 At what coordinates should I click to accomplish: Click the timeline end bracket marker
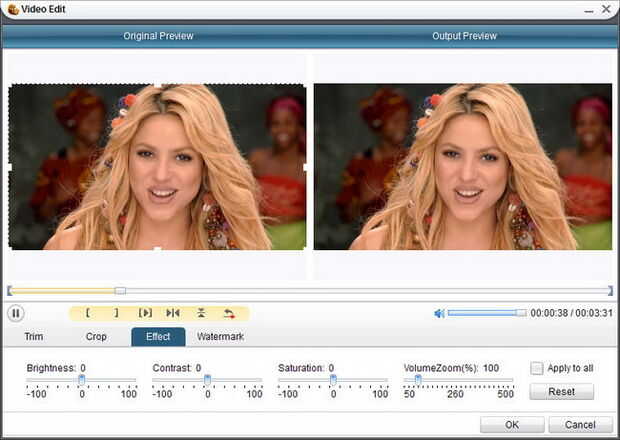610,291
